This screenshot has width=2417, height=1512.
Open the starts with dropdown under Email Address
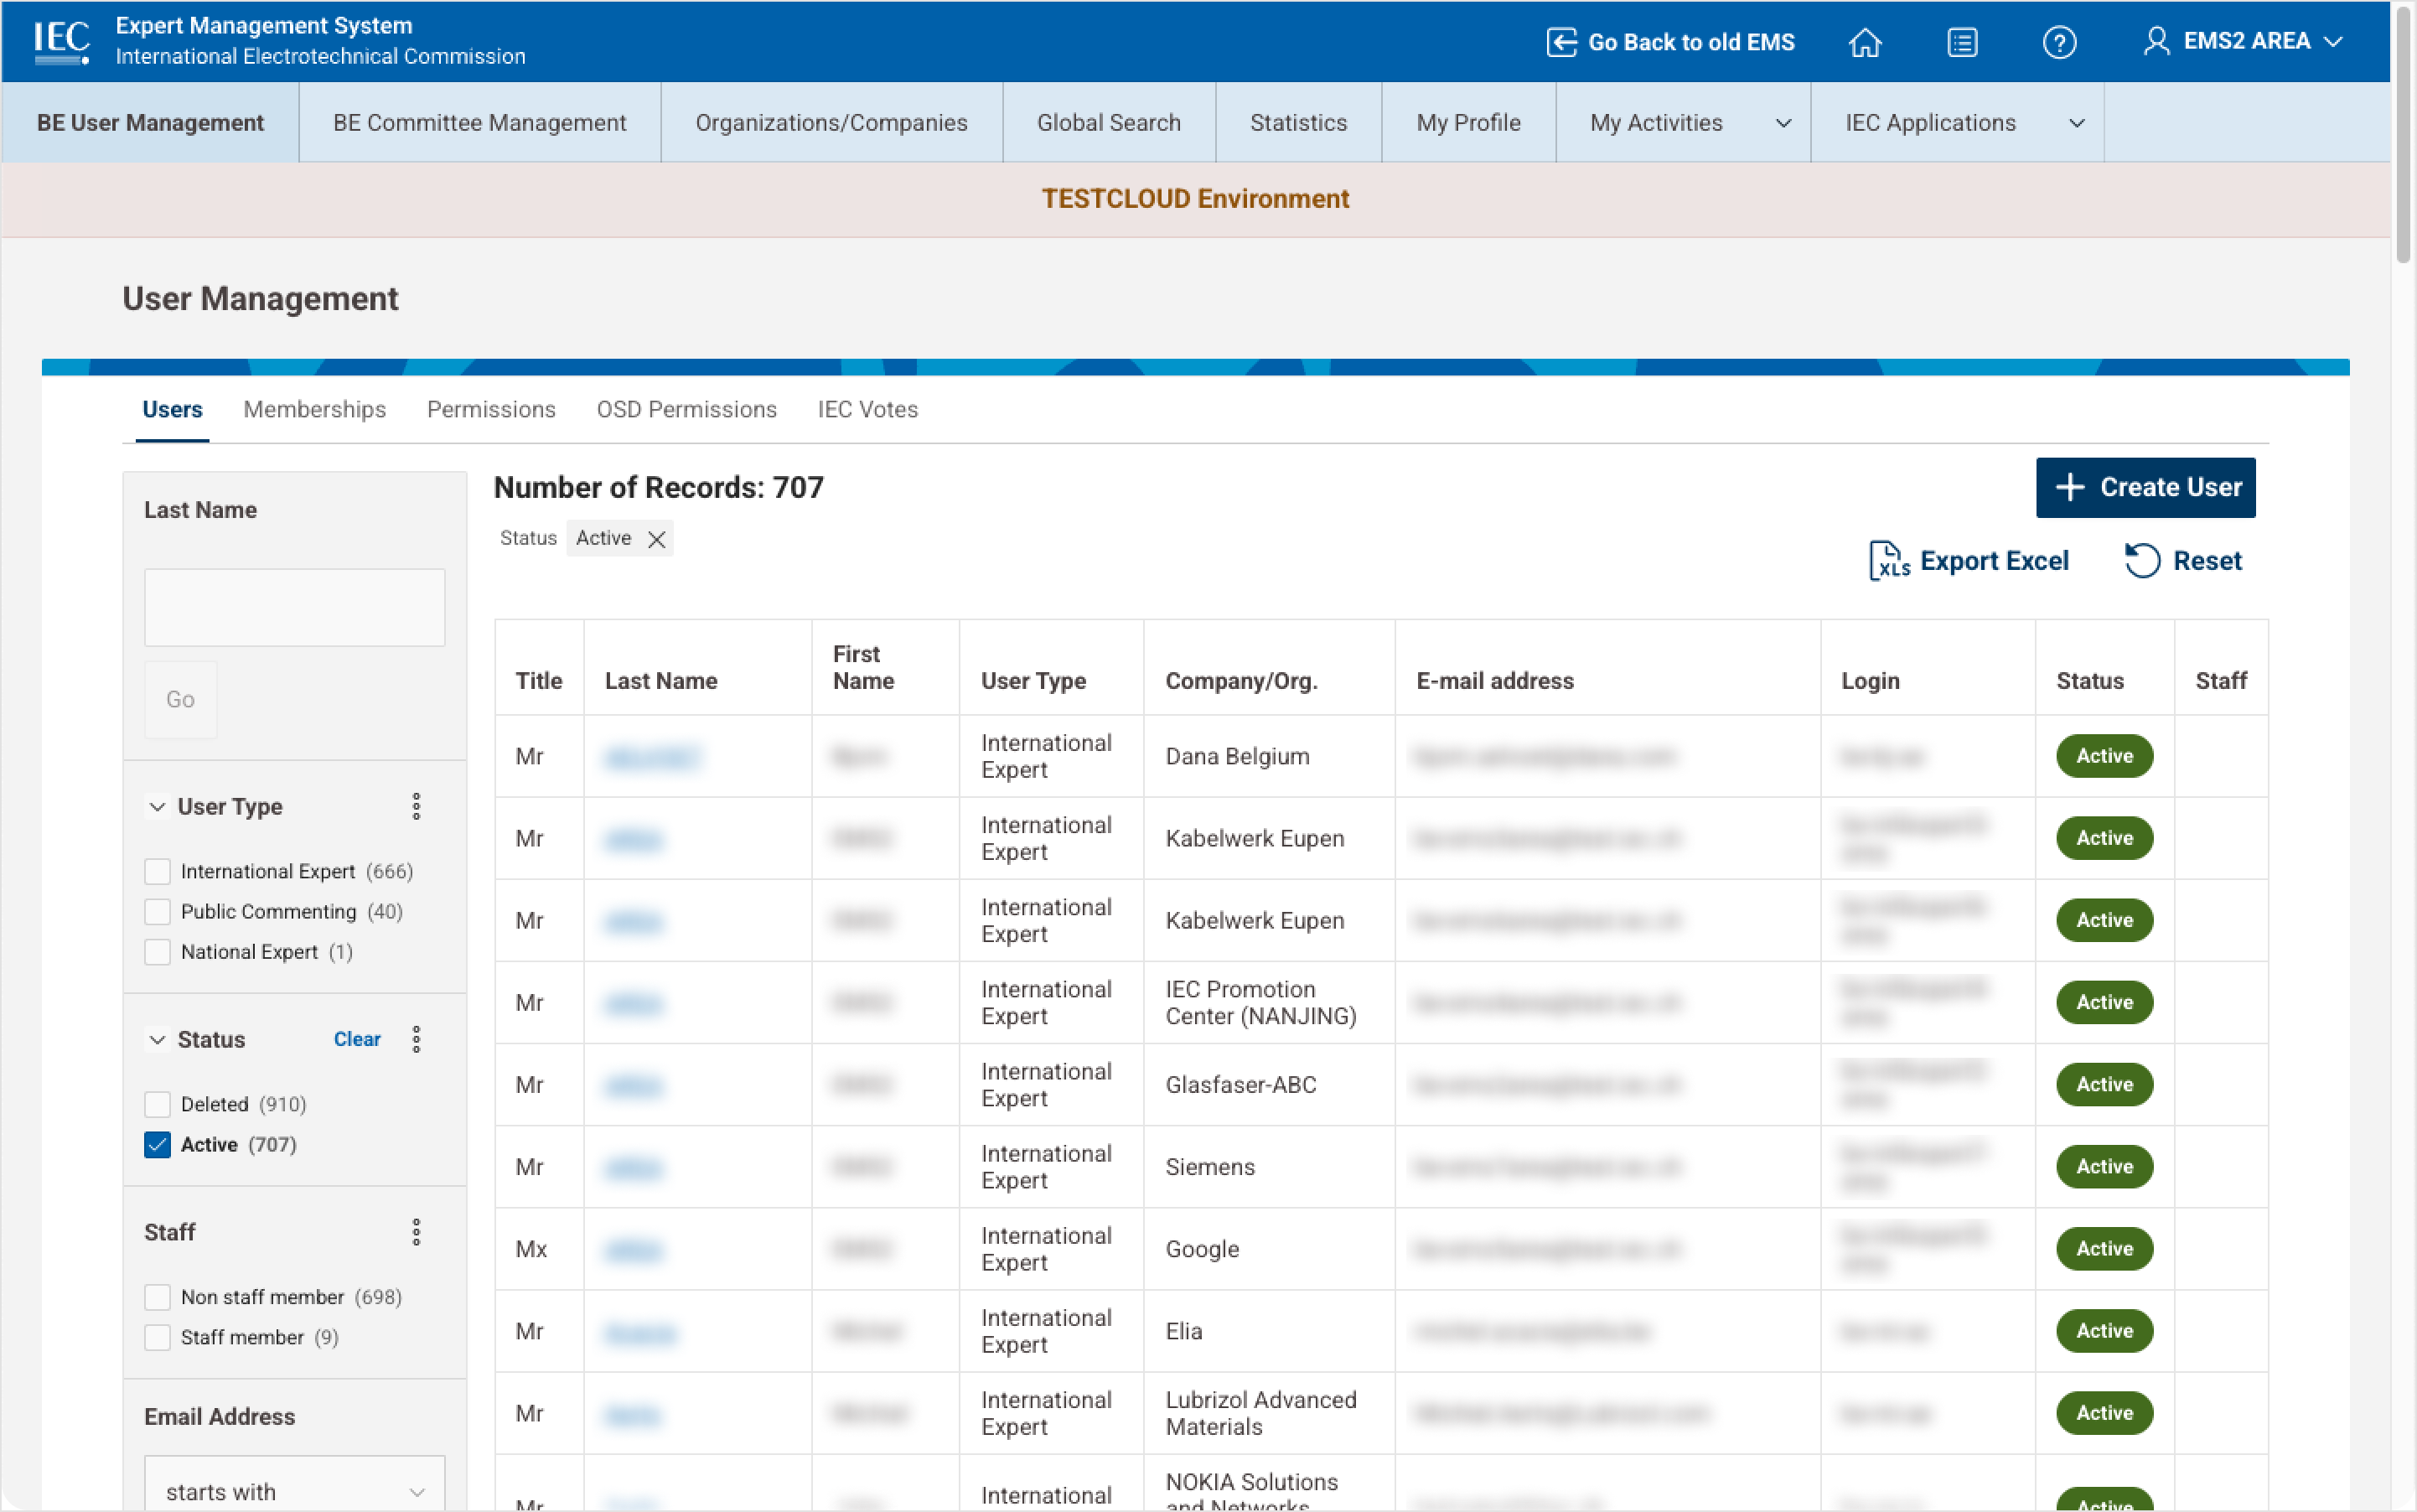(x=293, y=1489)
